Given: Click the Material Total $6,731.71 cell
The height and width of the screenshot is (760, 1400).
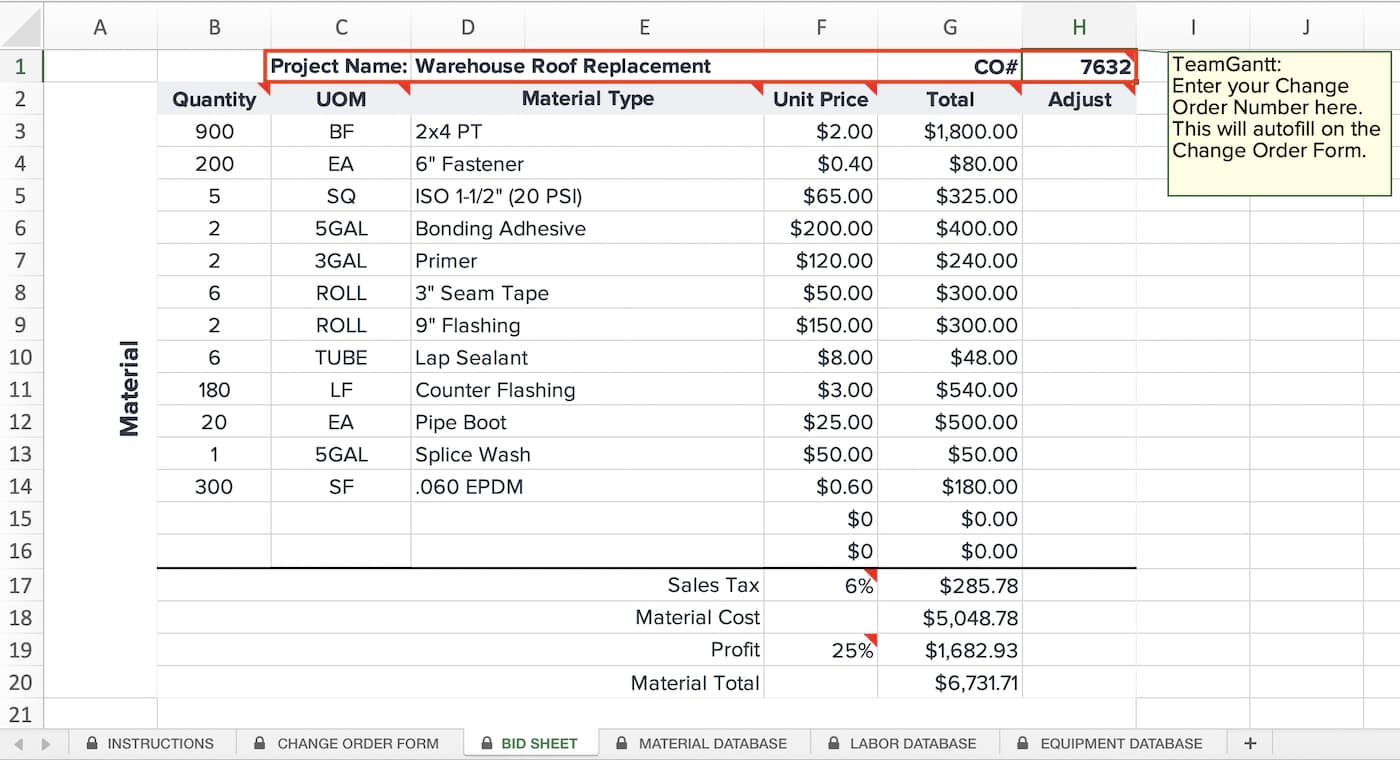Looking at the screenshot, I should pyautogui.click(x=949, y=683).
